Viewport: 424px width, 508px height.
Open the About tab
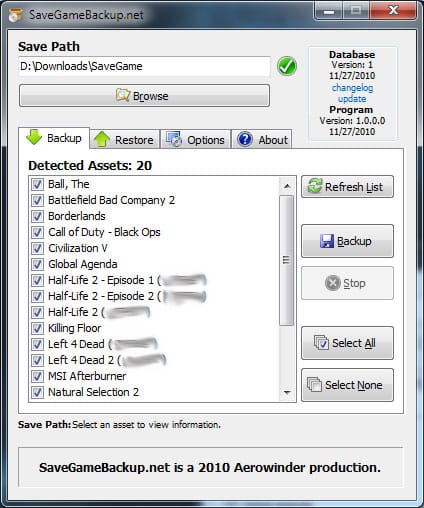[262, 139]
